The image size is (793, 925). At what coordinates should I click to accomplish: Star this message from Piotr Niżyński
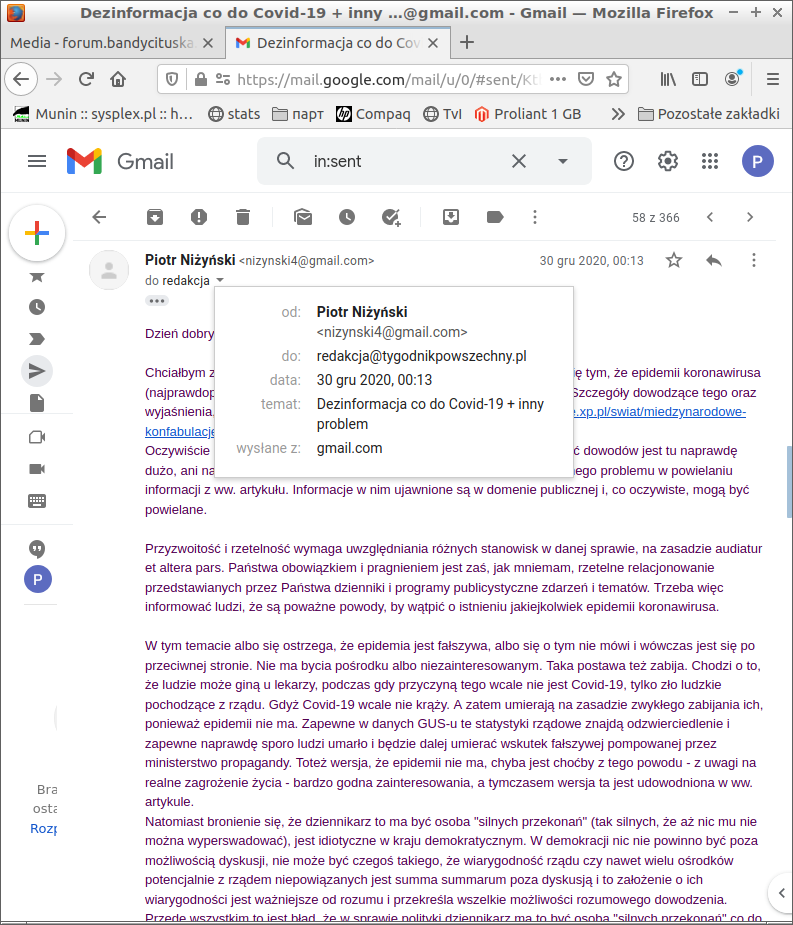point(674,260)
